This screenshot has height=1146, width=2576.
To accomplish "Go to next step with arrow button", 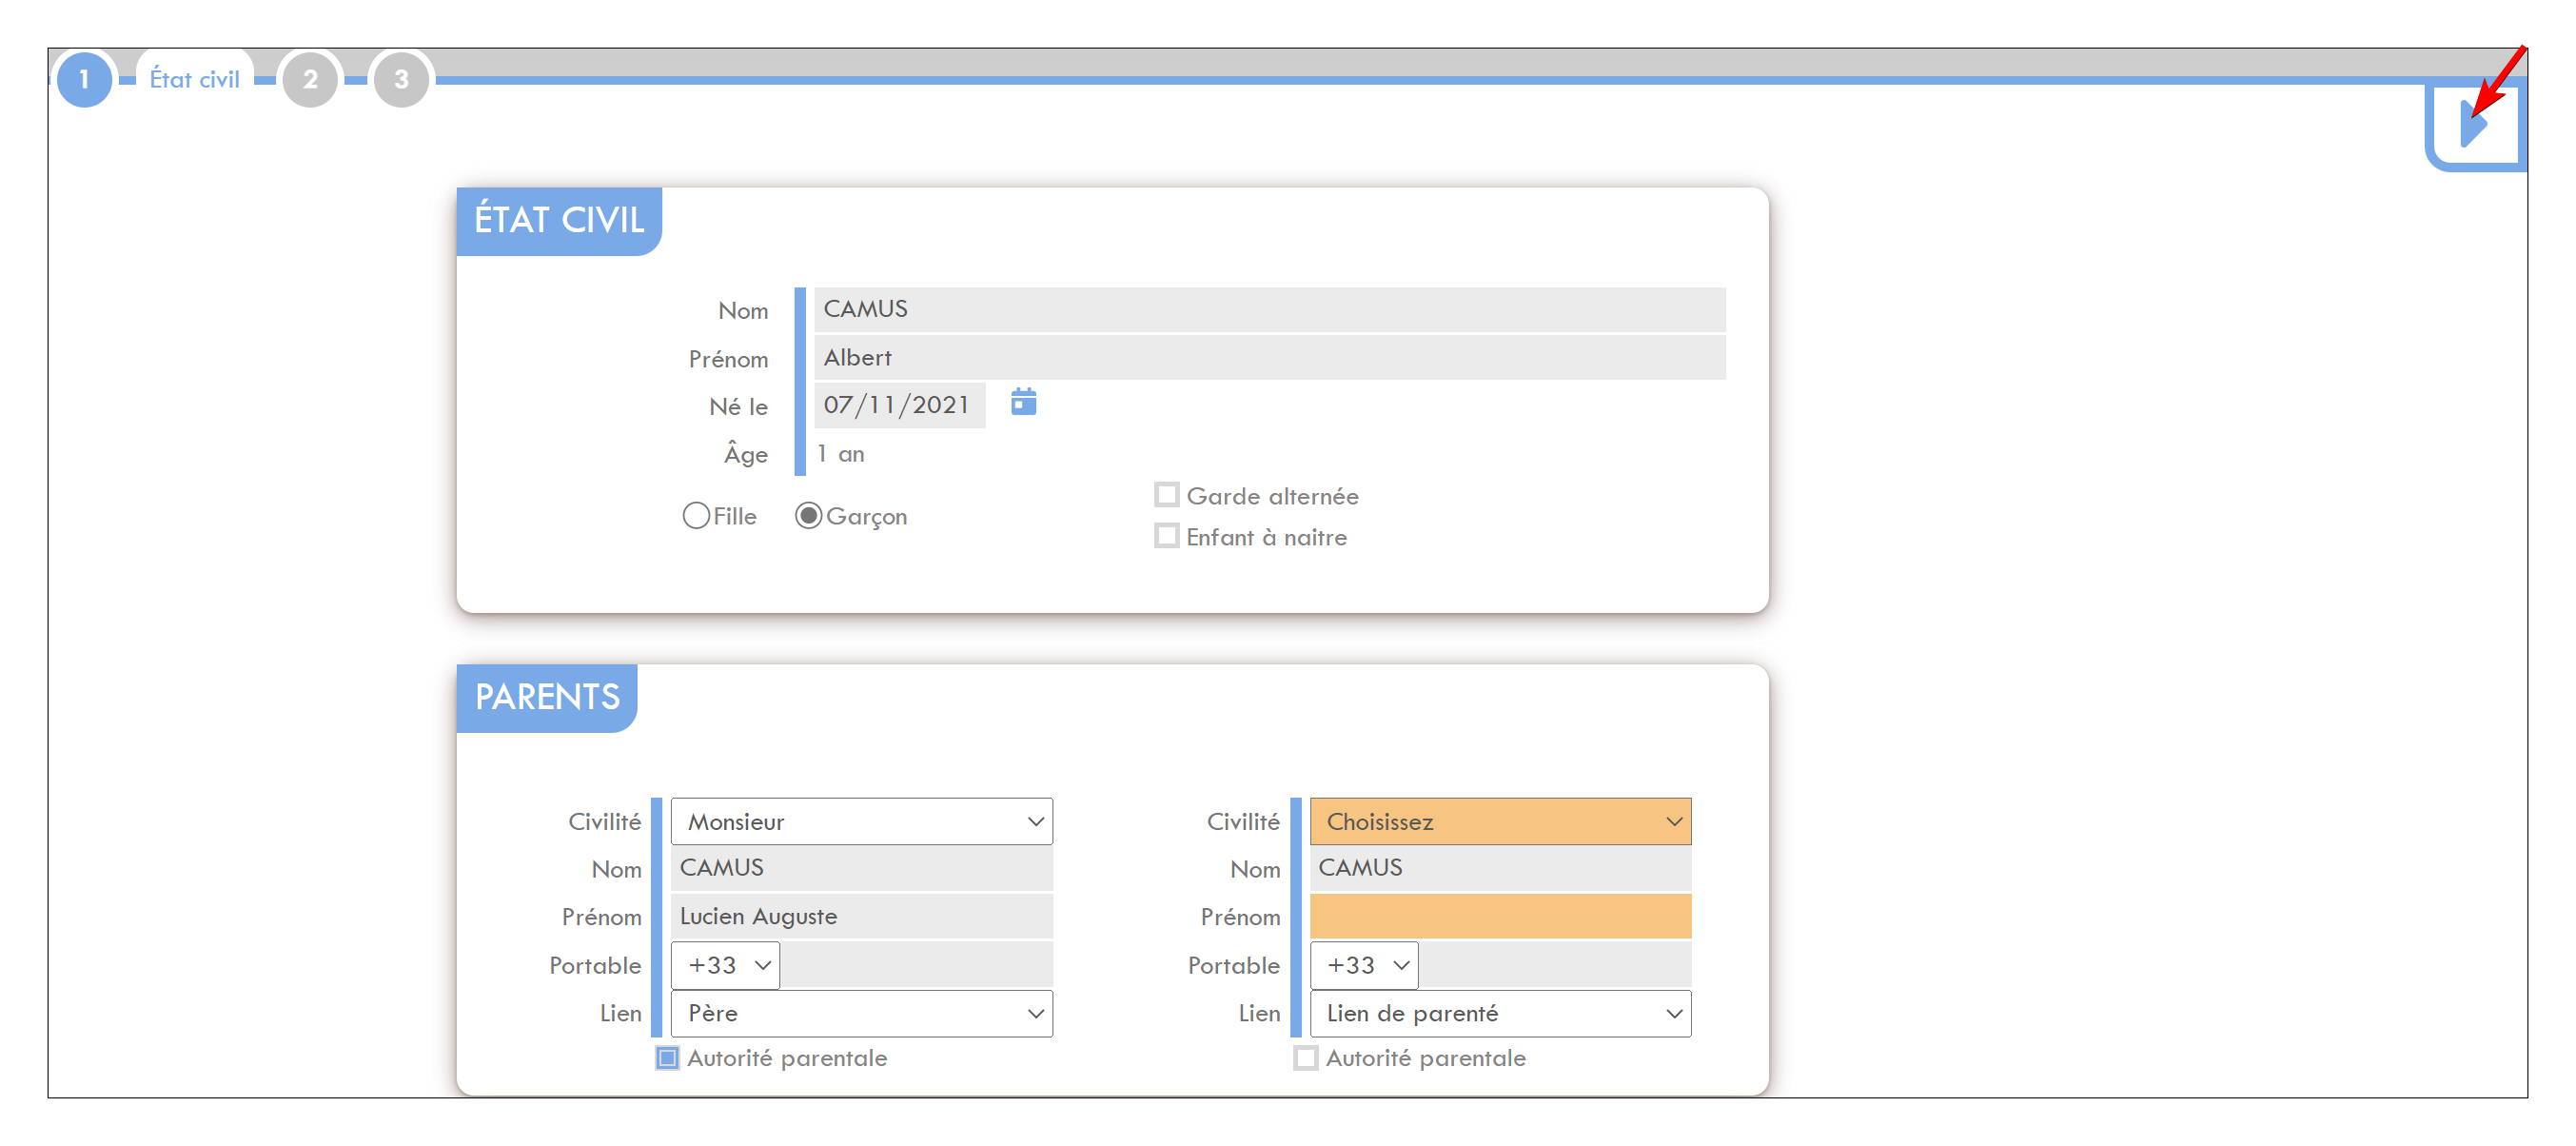I will [x=2476, y=126].
